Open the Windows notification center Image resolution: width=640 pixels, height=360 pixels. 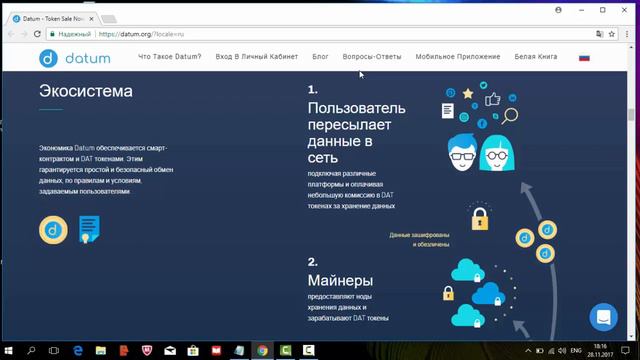click(x=625, y=351)
